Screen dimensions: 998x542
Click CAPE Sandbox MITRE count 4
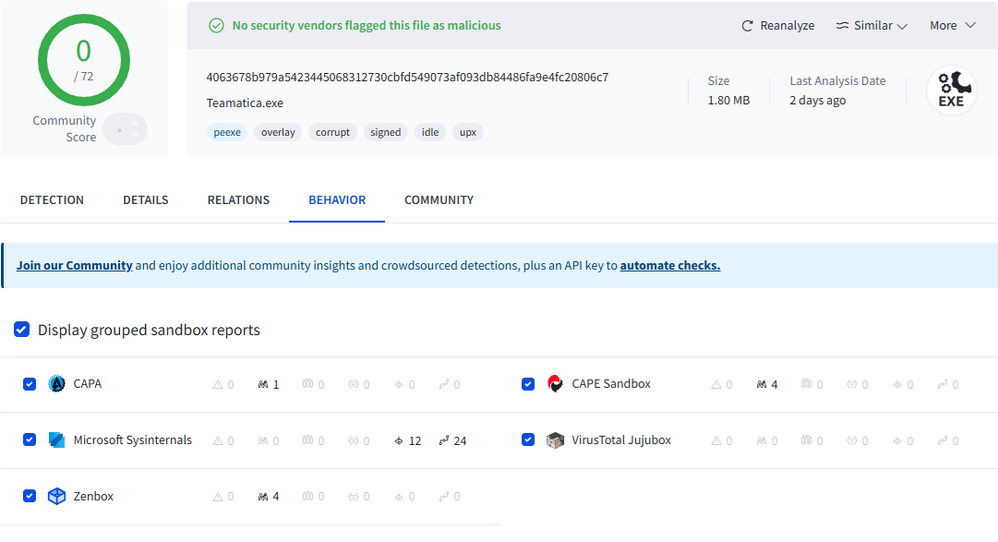coord(767,384)
